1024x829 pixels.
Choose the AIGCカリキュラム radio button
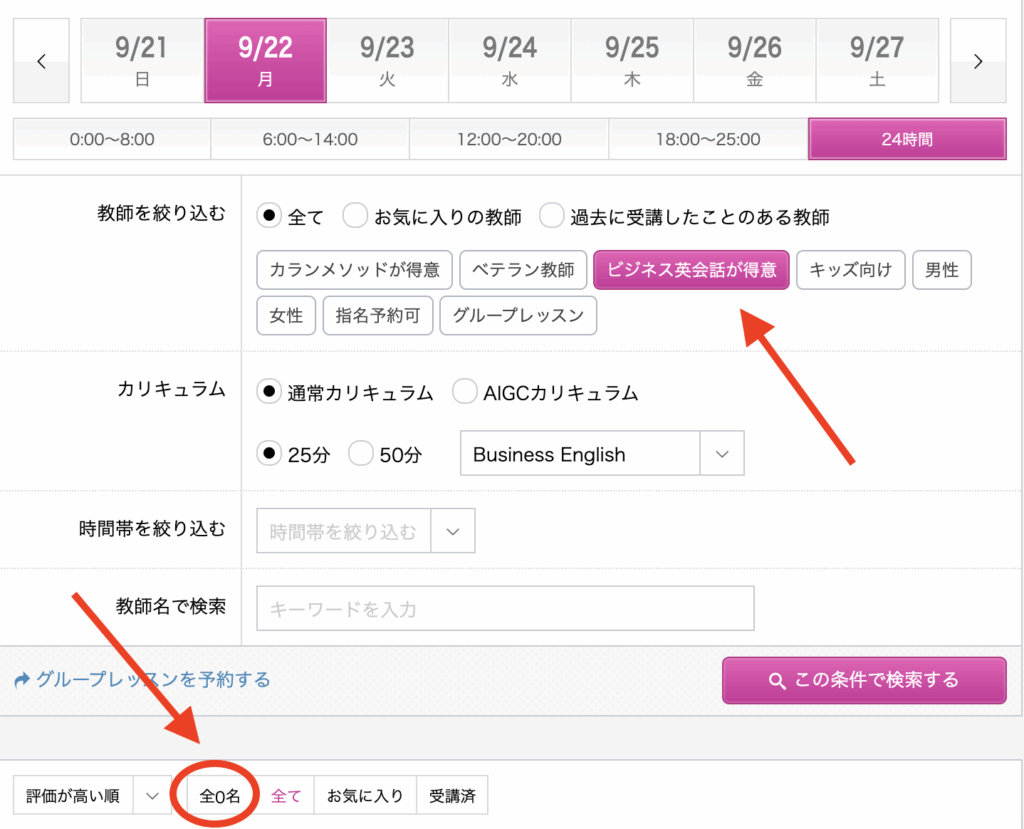pos(465,393)
